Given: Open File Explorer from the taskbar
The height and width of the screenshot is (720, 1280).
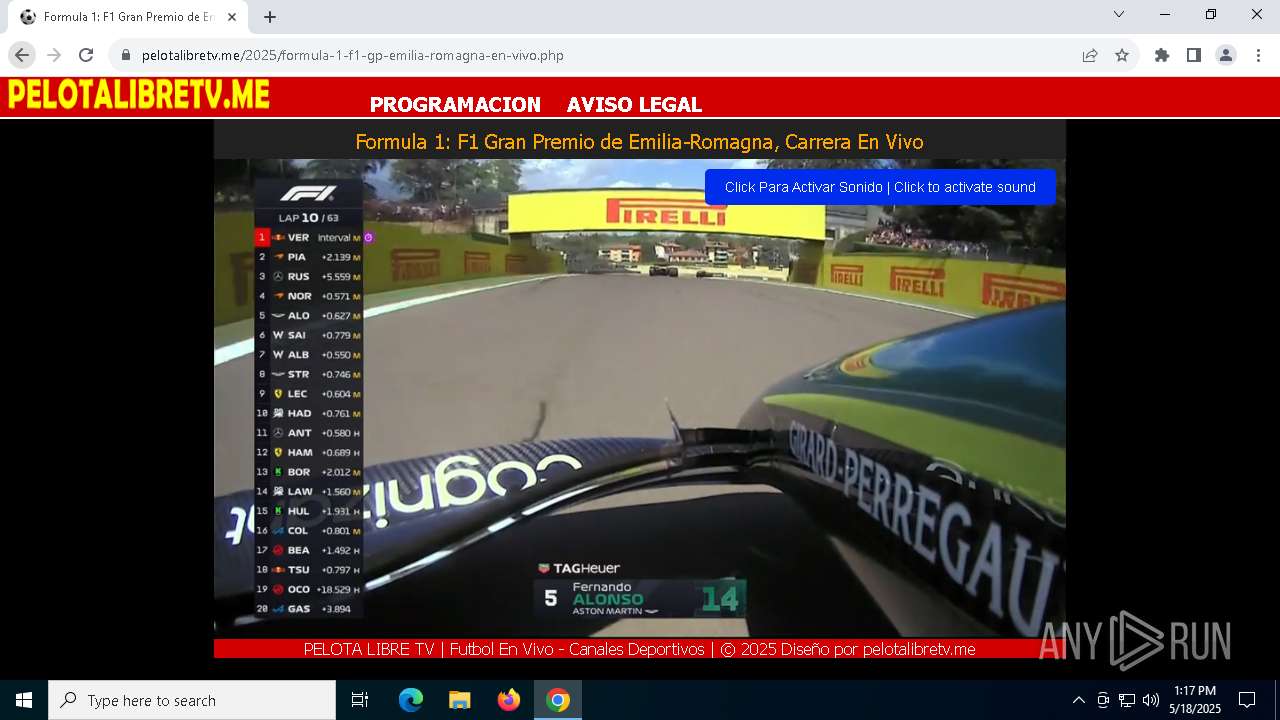Looking at the screenshot, I should pyautogui.click(x=460, y=700).
